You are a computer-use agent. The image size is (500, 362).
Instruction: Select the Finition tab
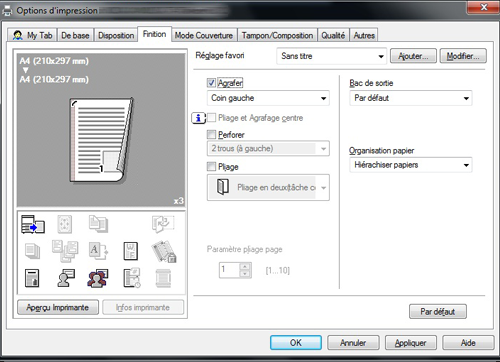(x=154, y=34)
